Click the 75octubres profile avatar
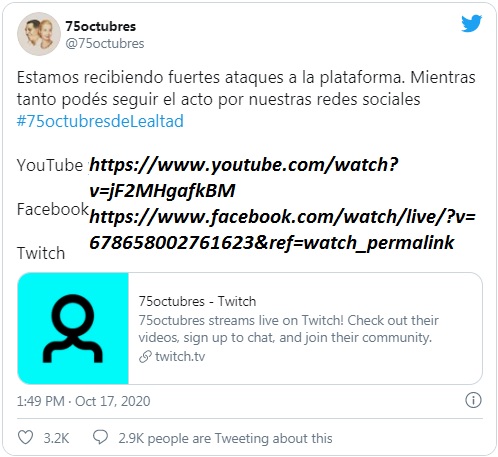Image resolution: width=498 pixels, height=457 pixels. [39, 34]
